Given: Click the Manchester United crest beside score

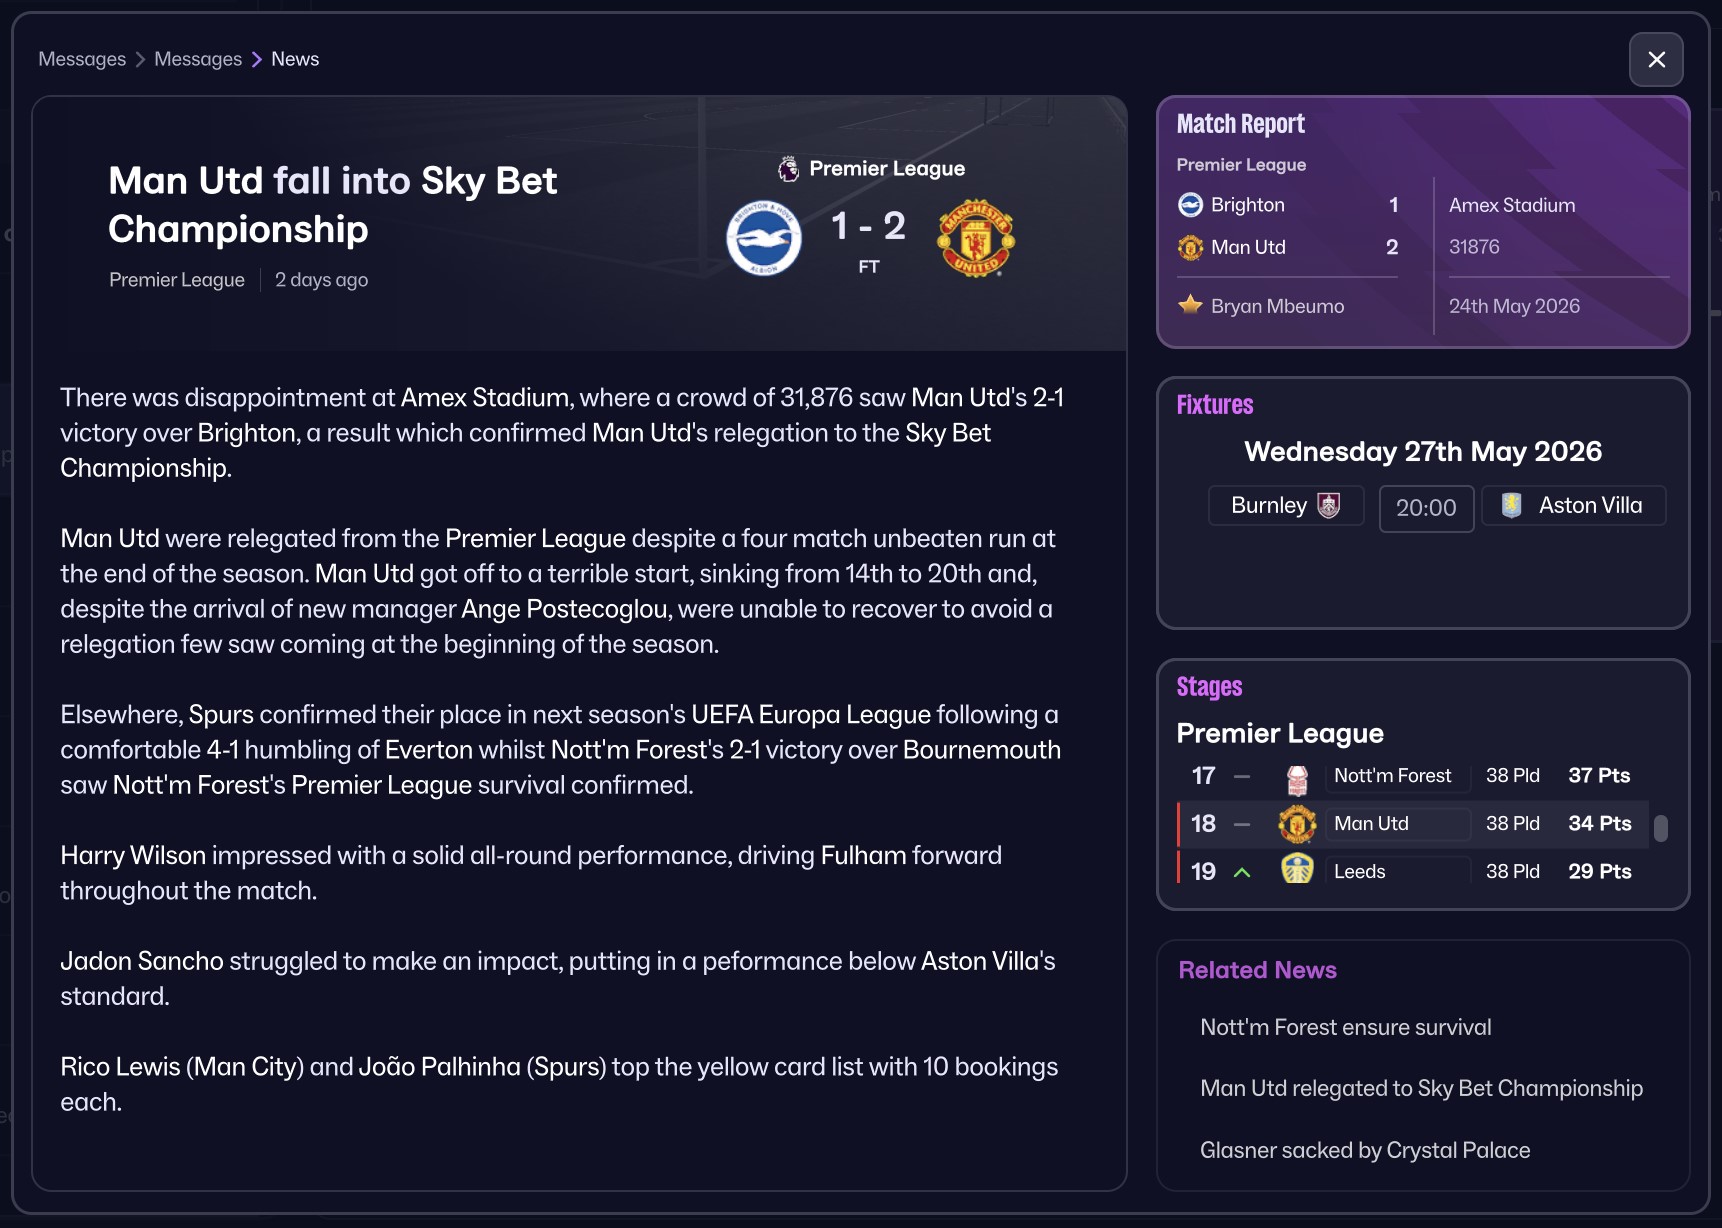Looking at the screenshot, I should tap(975, 238).
